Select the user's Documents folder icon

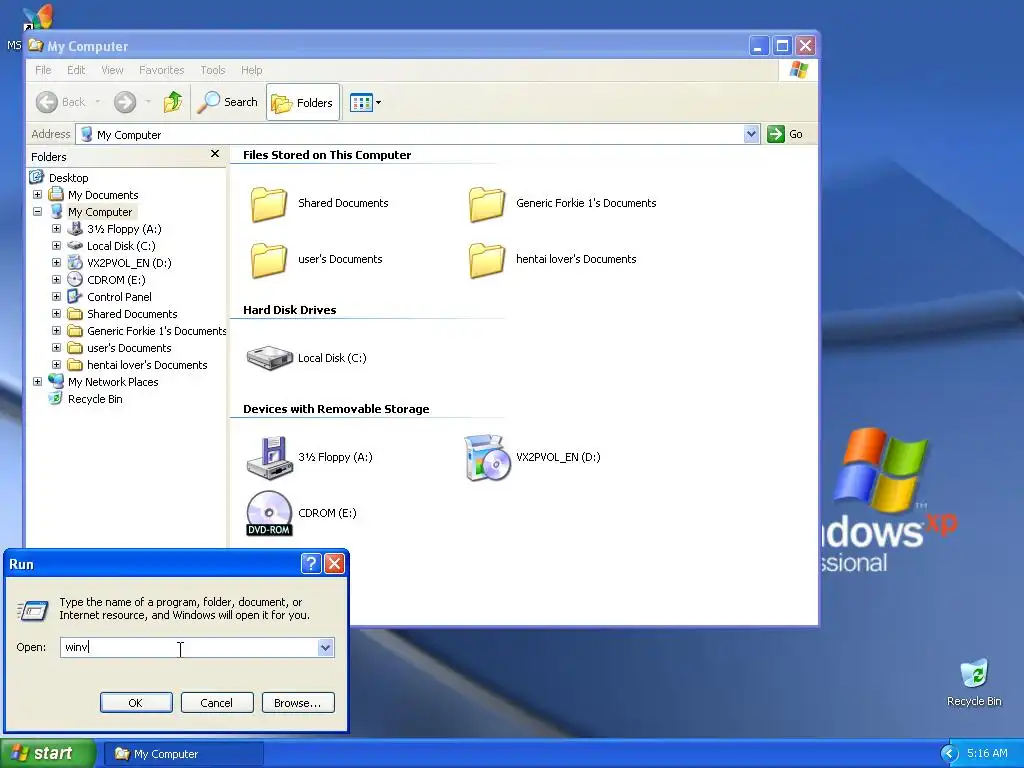click(269, 260)
